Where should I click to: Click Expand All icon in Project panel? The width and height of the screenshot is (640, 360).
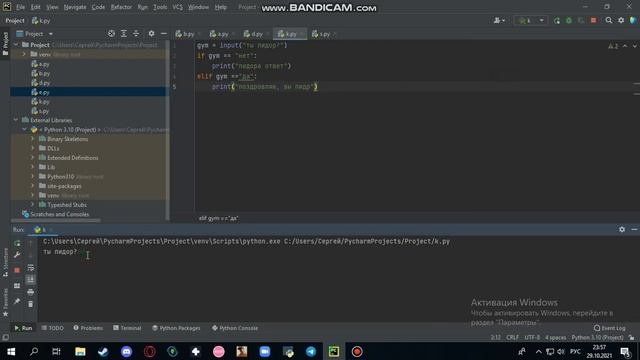click(x=124, y=34)
